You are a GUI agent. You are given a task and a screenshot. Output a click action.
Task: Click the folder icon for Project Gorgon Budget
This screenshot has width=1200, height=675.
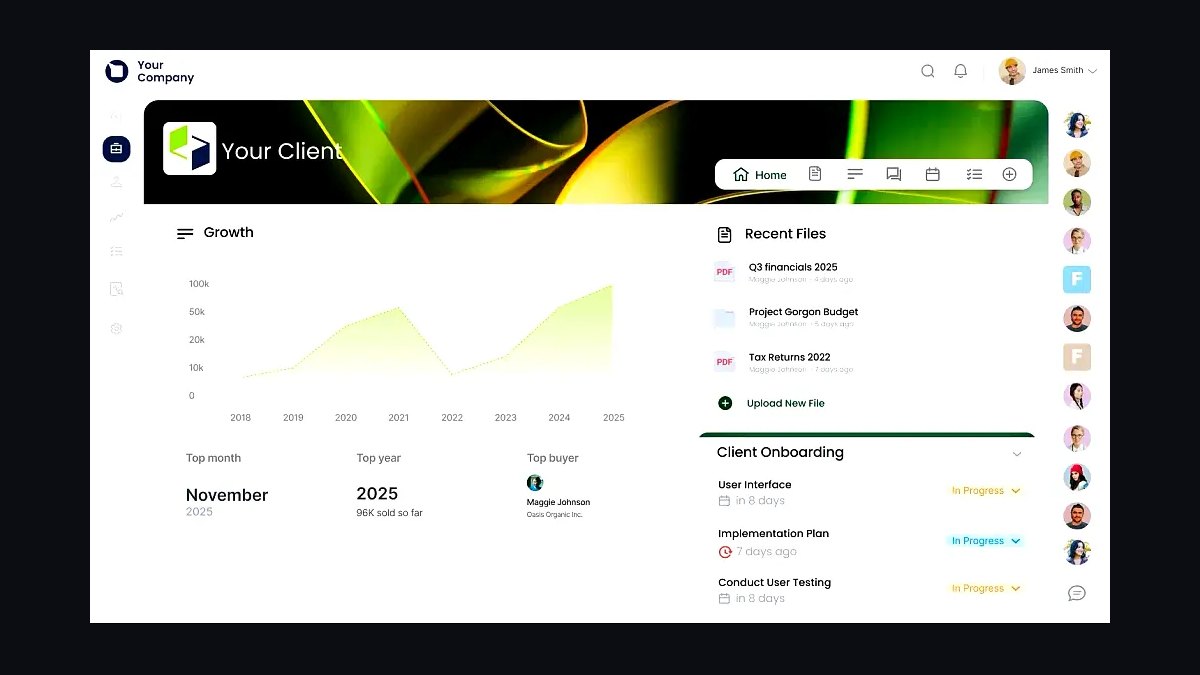pos(724,317)
